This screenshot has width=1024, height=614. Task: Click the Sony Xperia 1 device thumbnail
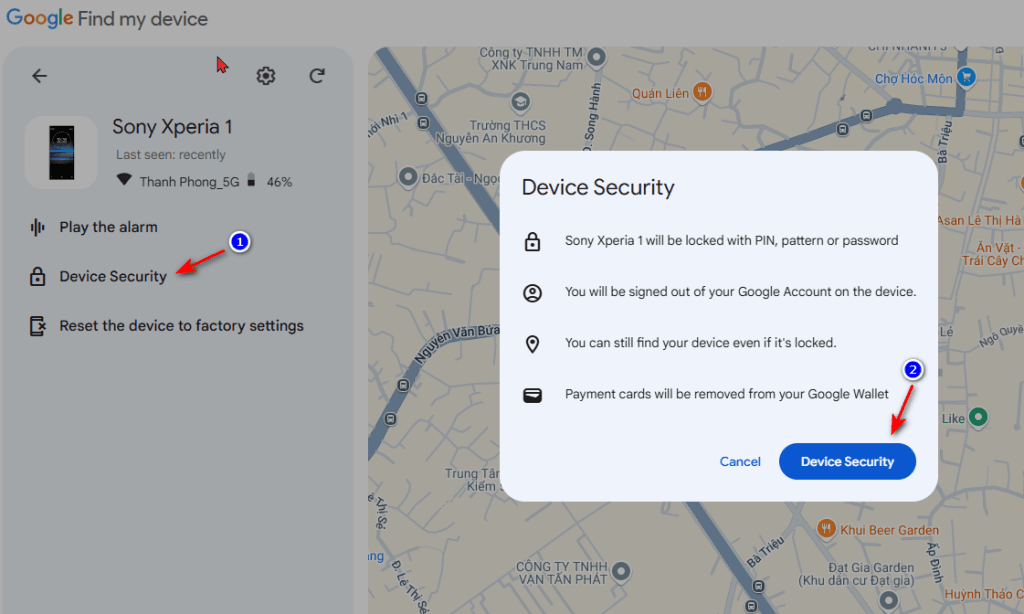click(61, 152)
